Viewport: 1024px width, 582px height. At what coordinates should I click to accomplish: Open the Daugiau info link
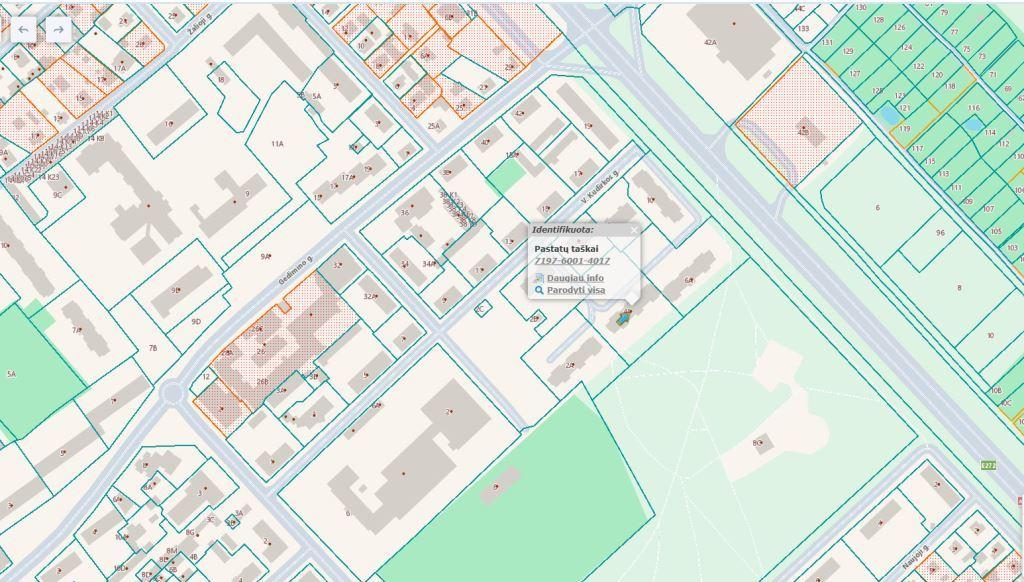coord(575,278)
